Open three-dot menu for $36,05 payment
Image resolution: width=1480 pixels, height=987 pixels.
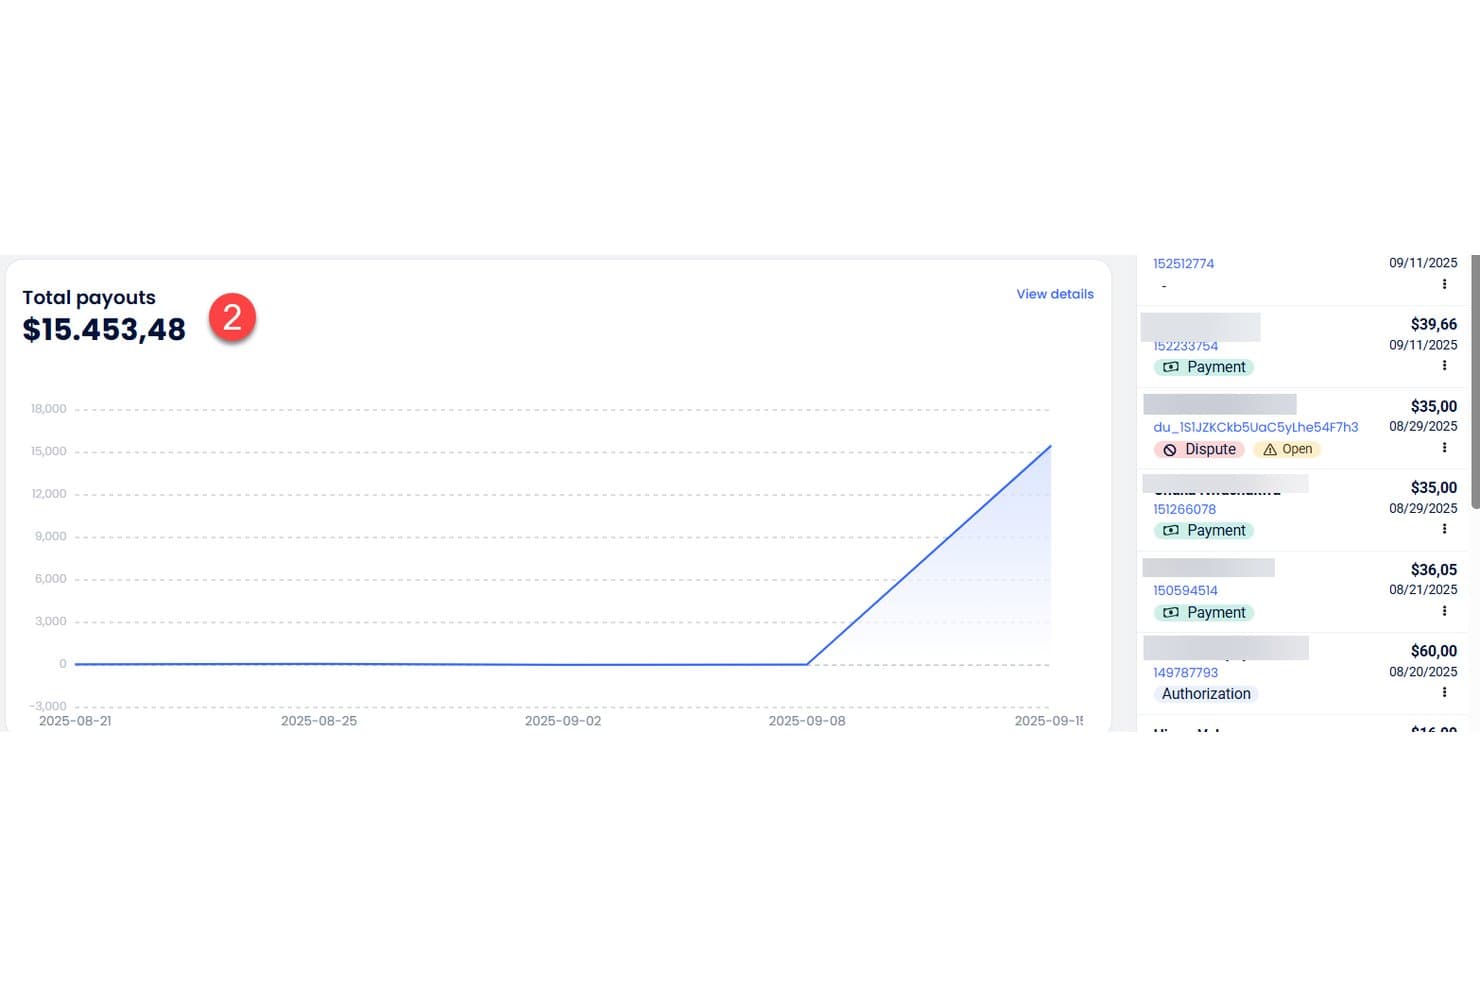coord(1444,611)
